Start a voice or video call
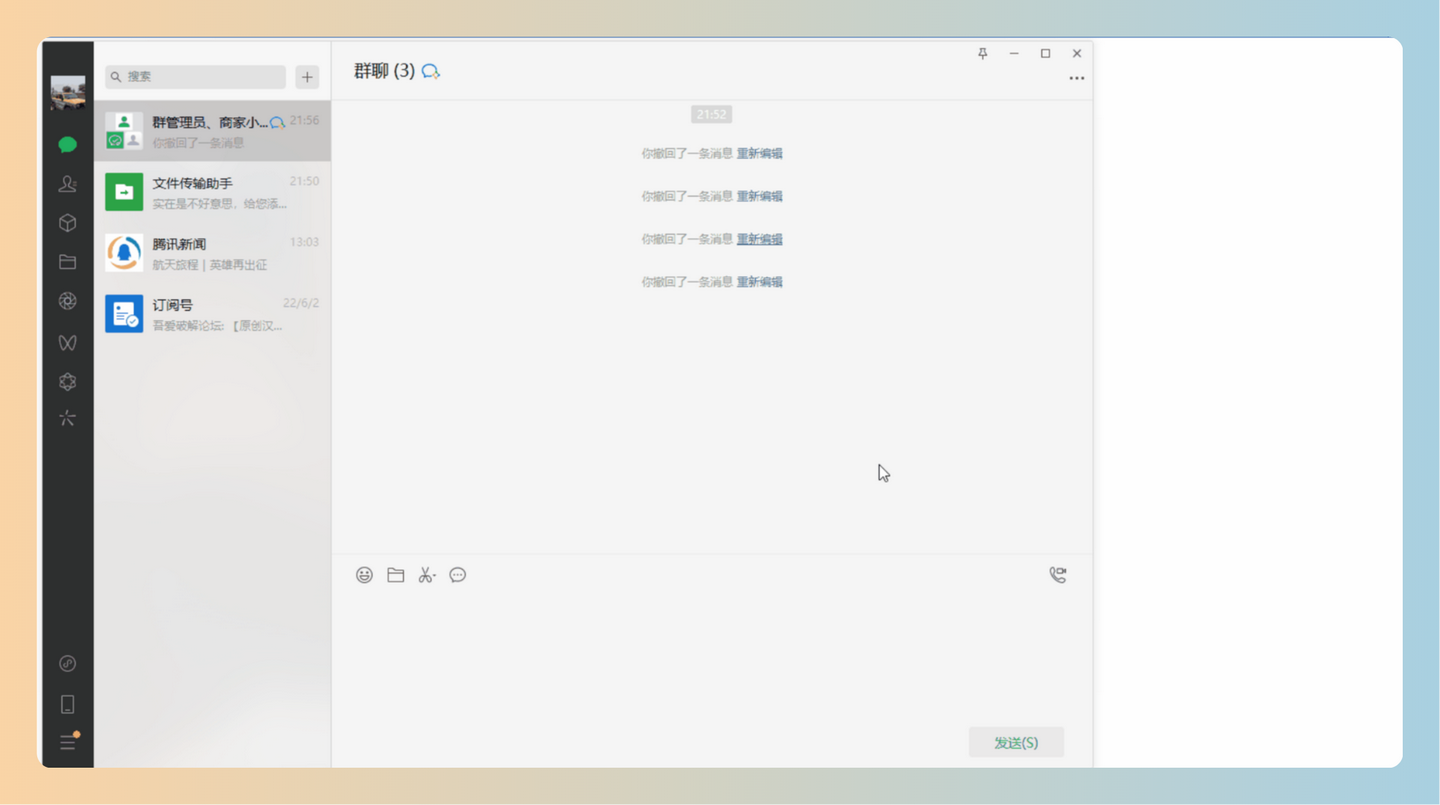 tap(1057, 575)
